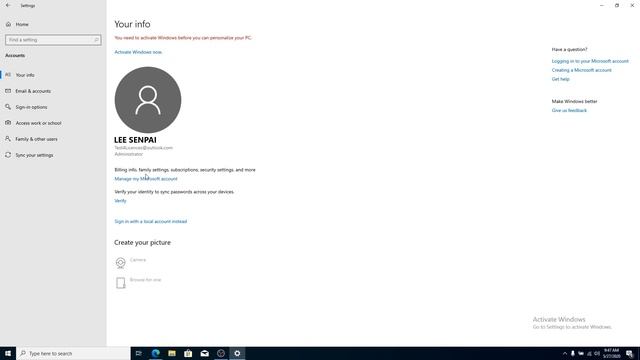Image resolution: width=640 pixels, height=360 pixels.
Task: Open Mail app from the taskbar
Action: 204,353
